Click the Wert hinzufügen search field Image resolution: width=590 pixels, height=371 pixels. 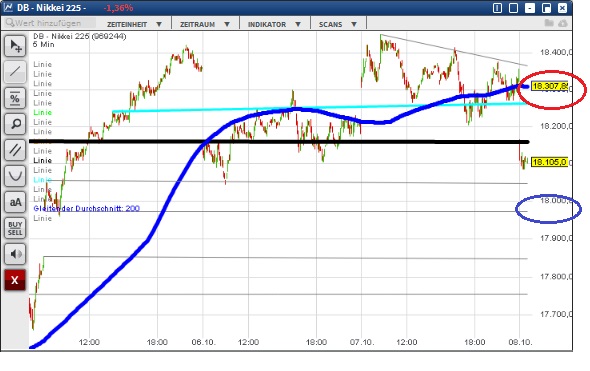coord(50,23)
